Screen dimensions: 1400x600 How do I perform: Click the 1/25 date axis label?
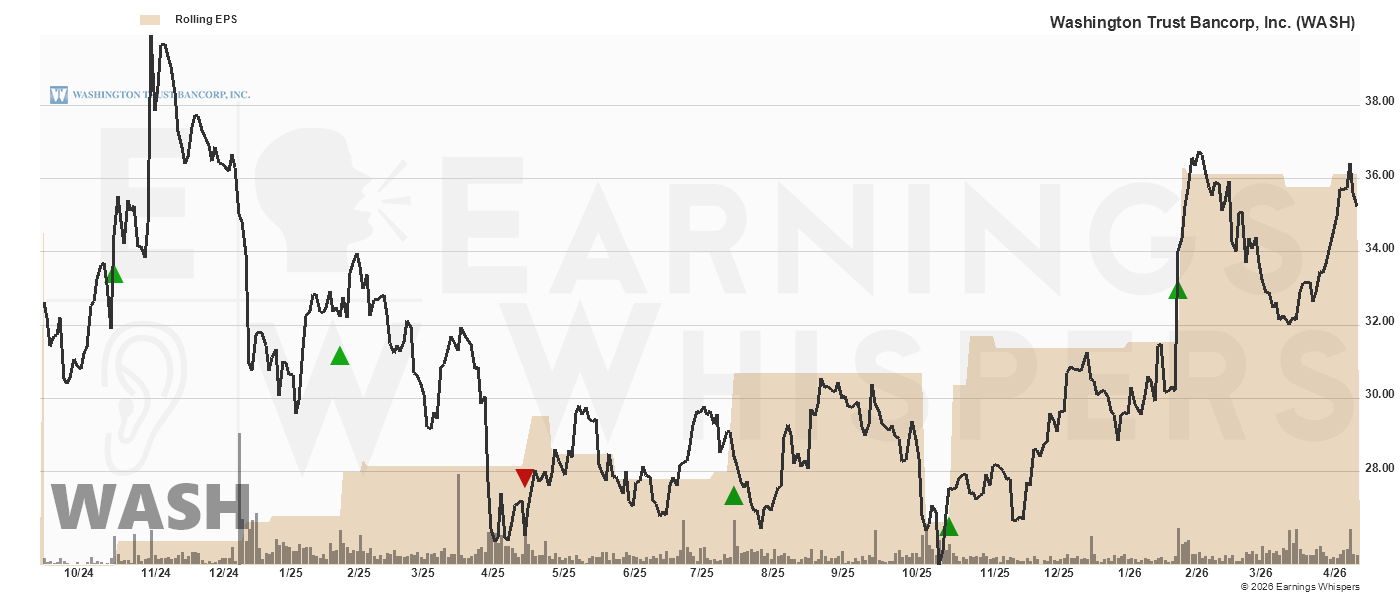(x=291, y=573)
